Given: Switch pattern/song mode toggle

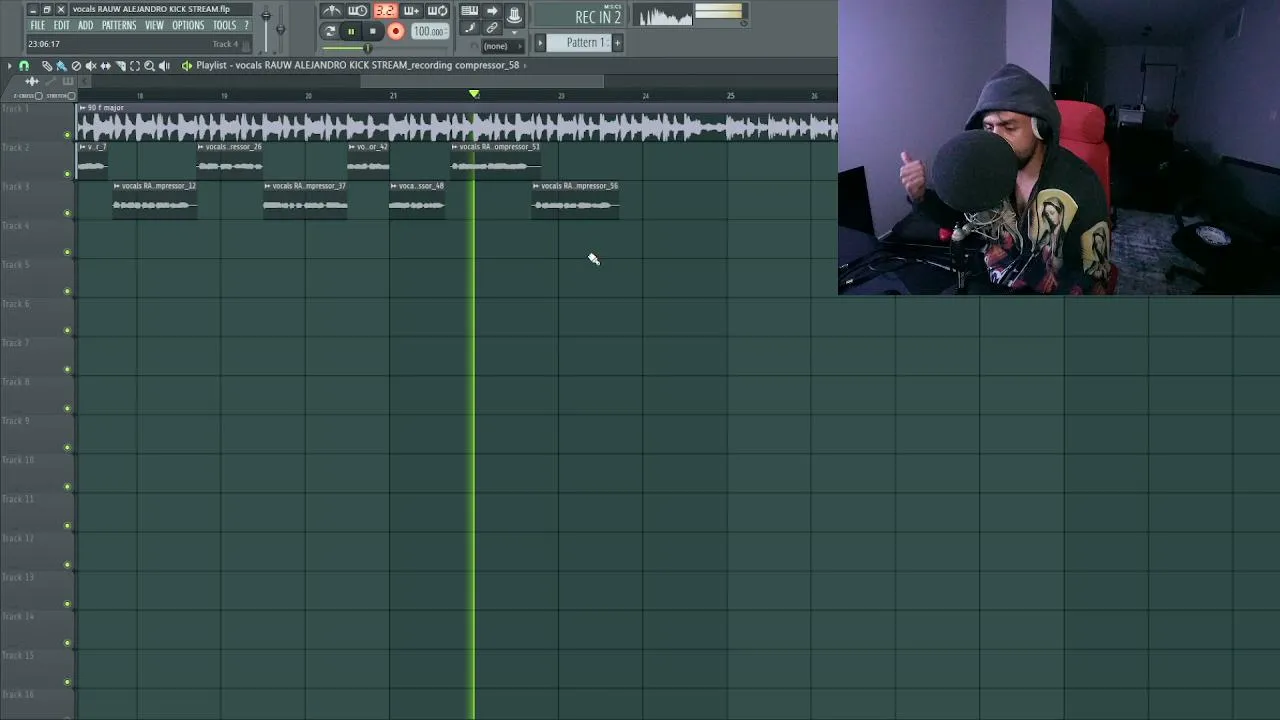Looking at the screenshot, I should coord(330,31).
